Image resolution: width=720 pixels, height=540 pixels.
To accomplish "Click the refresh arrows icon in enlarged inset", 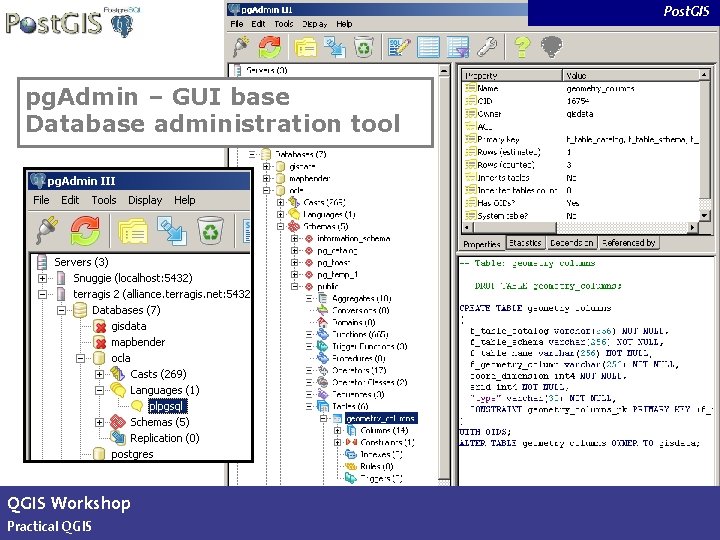I will (85, 230).
